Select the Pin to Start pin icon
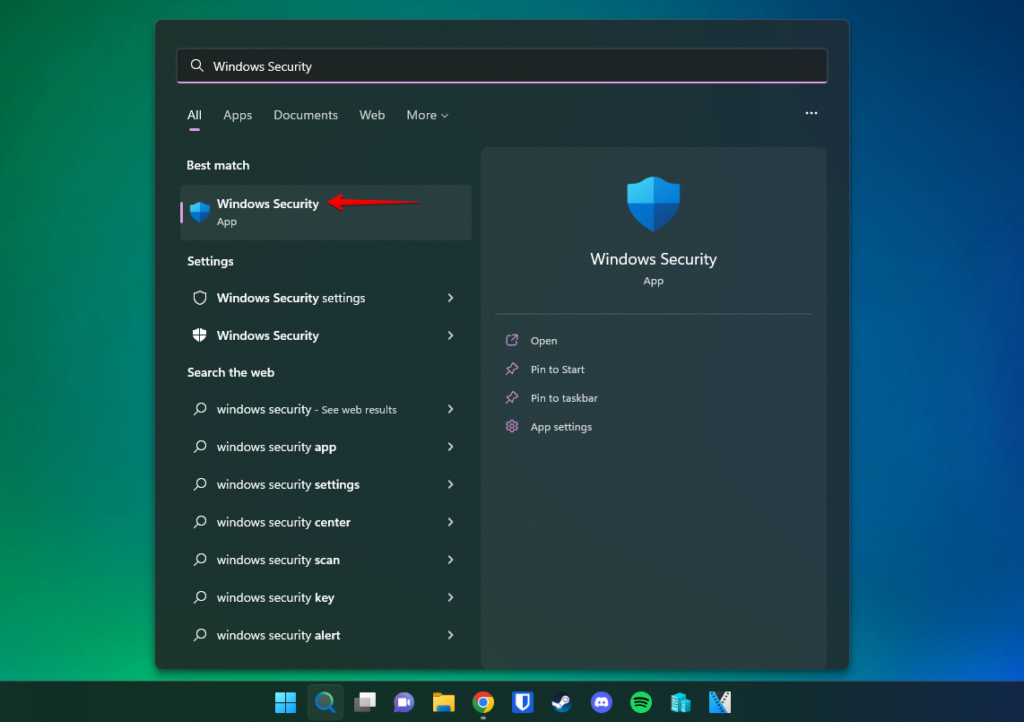 click(x=511, y=369)
